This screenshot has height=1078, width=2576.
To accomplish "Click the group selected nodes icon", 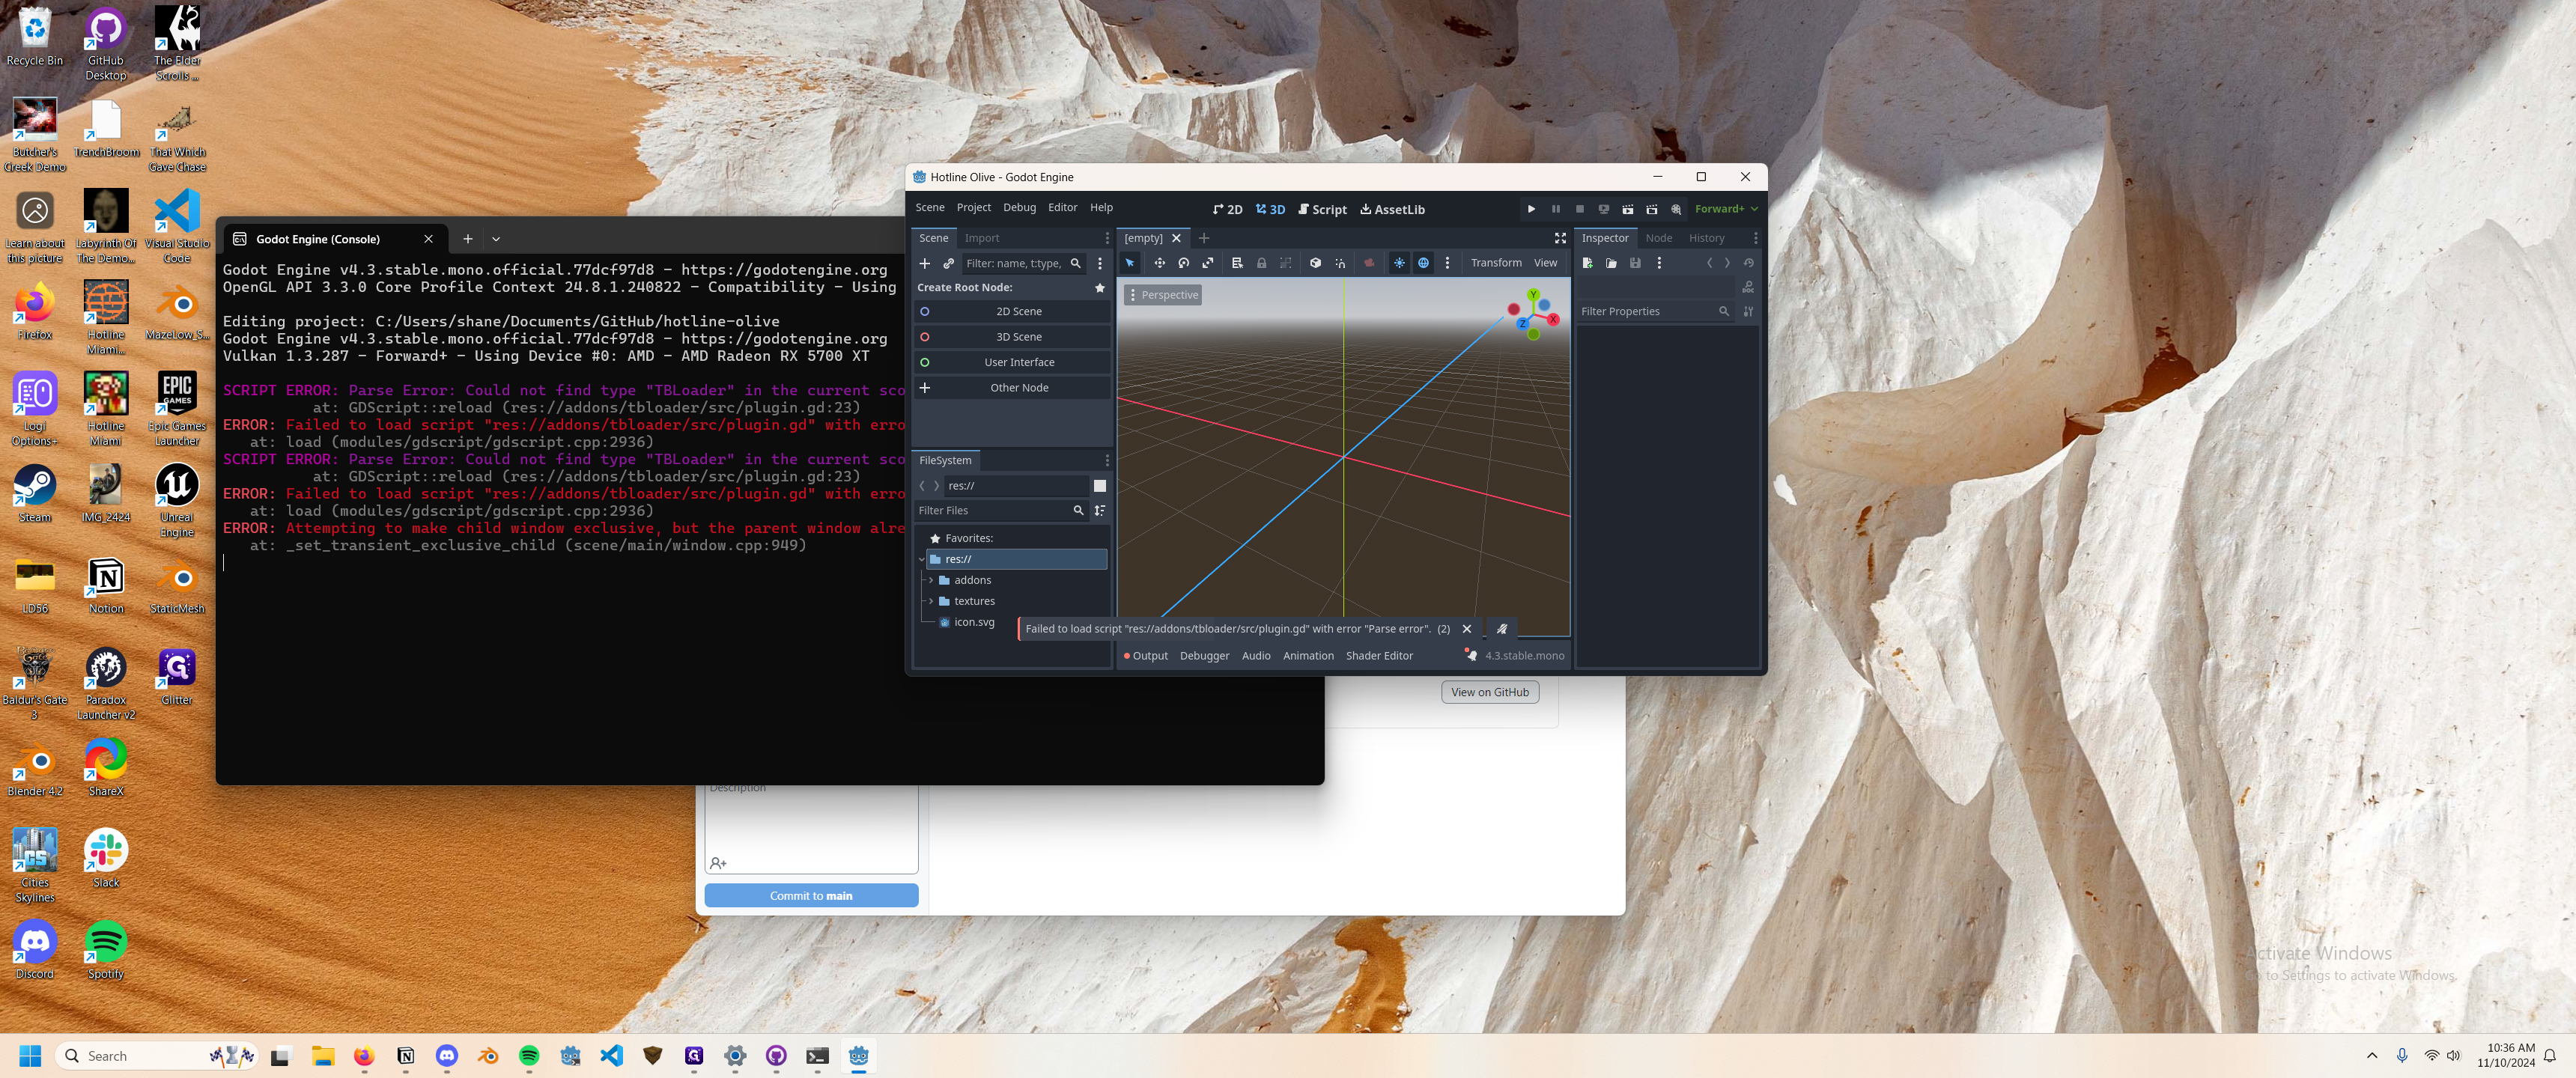I will tap(1285, 263).
